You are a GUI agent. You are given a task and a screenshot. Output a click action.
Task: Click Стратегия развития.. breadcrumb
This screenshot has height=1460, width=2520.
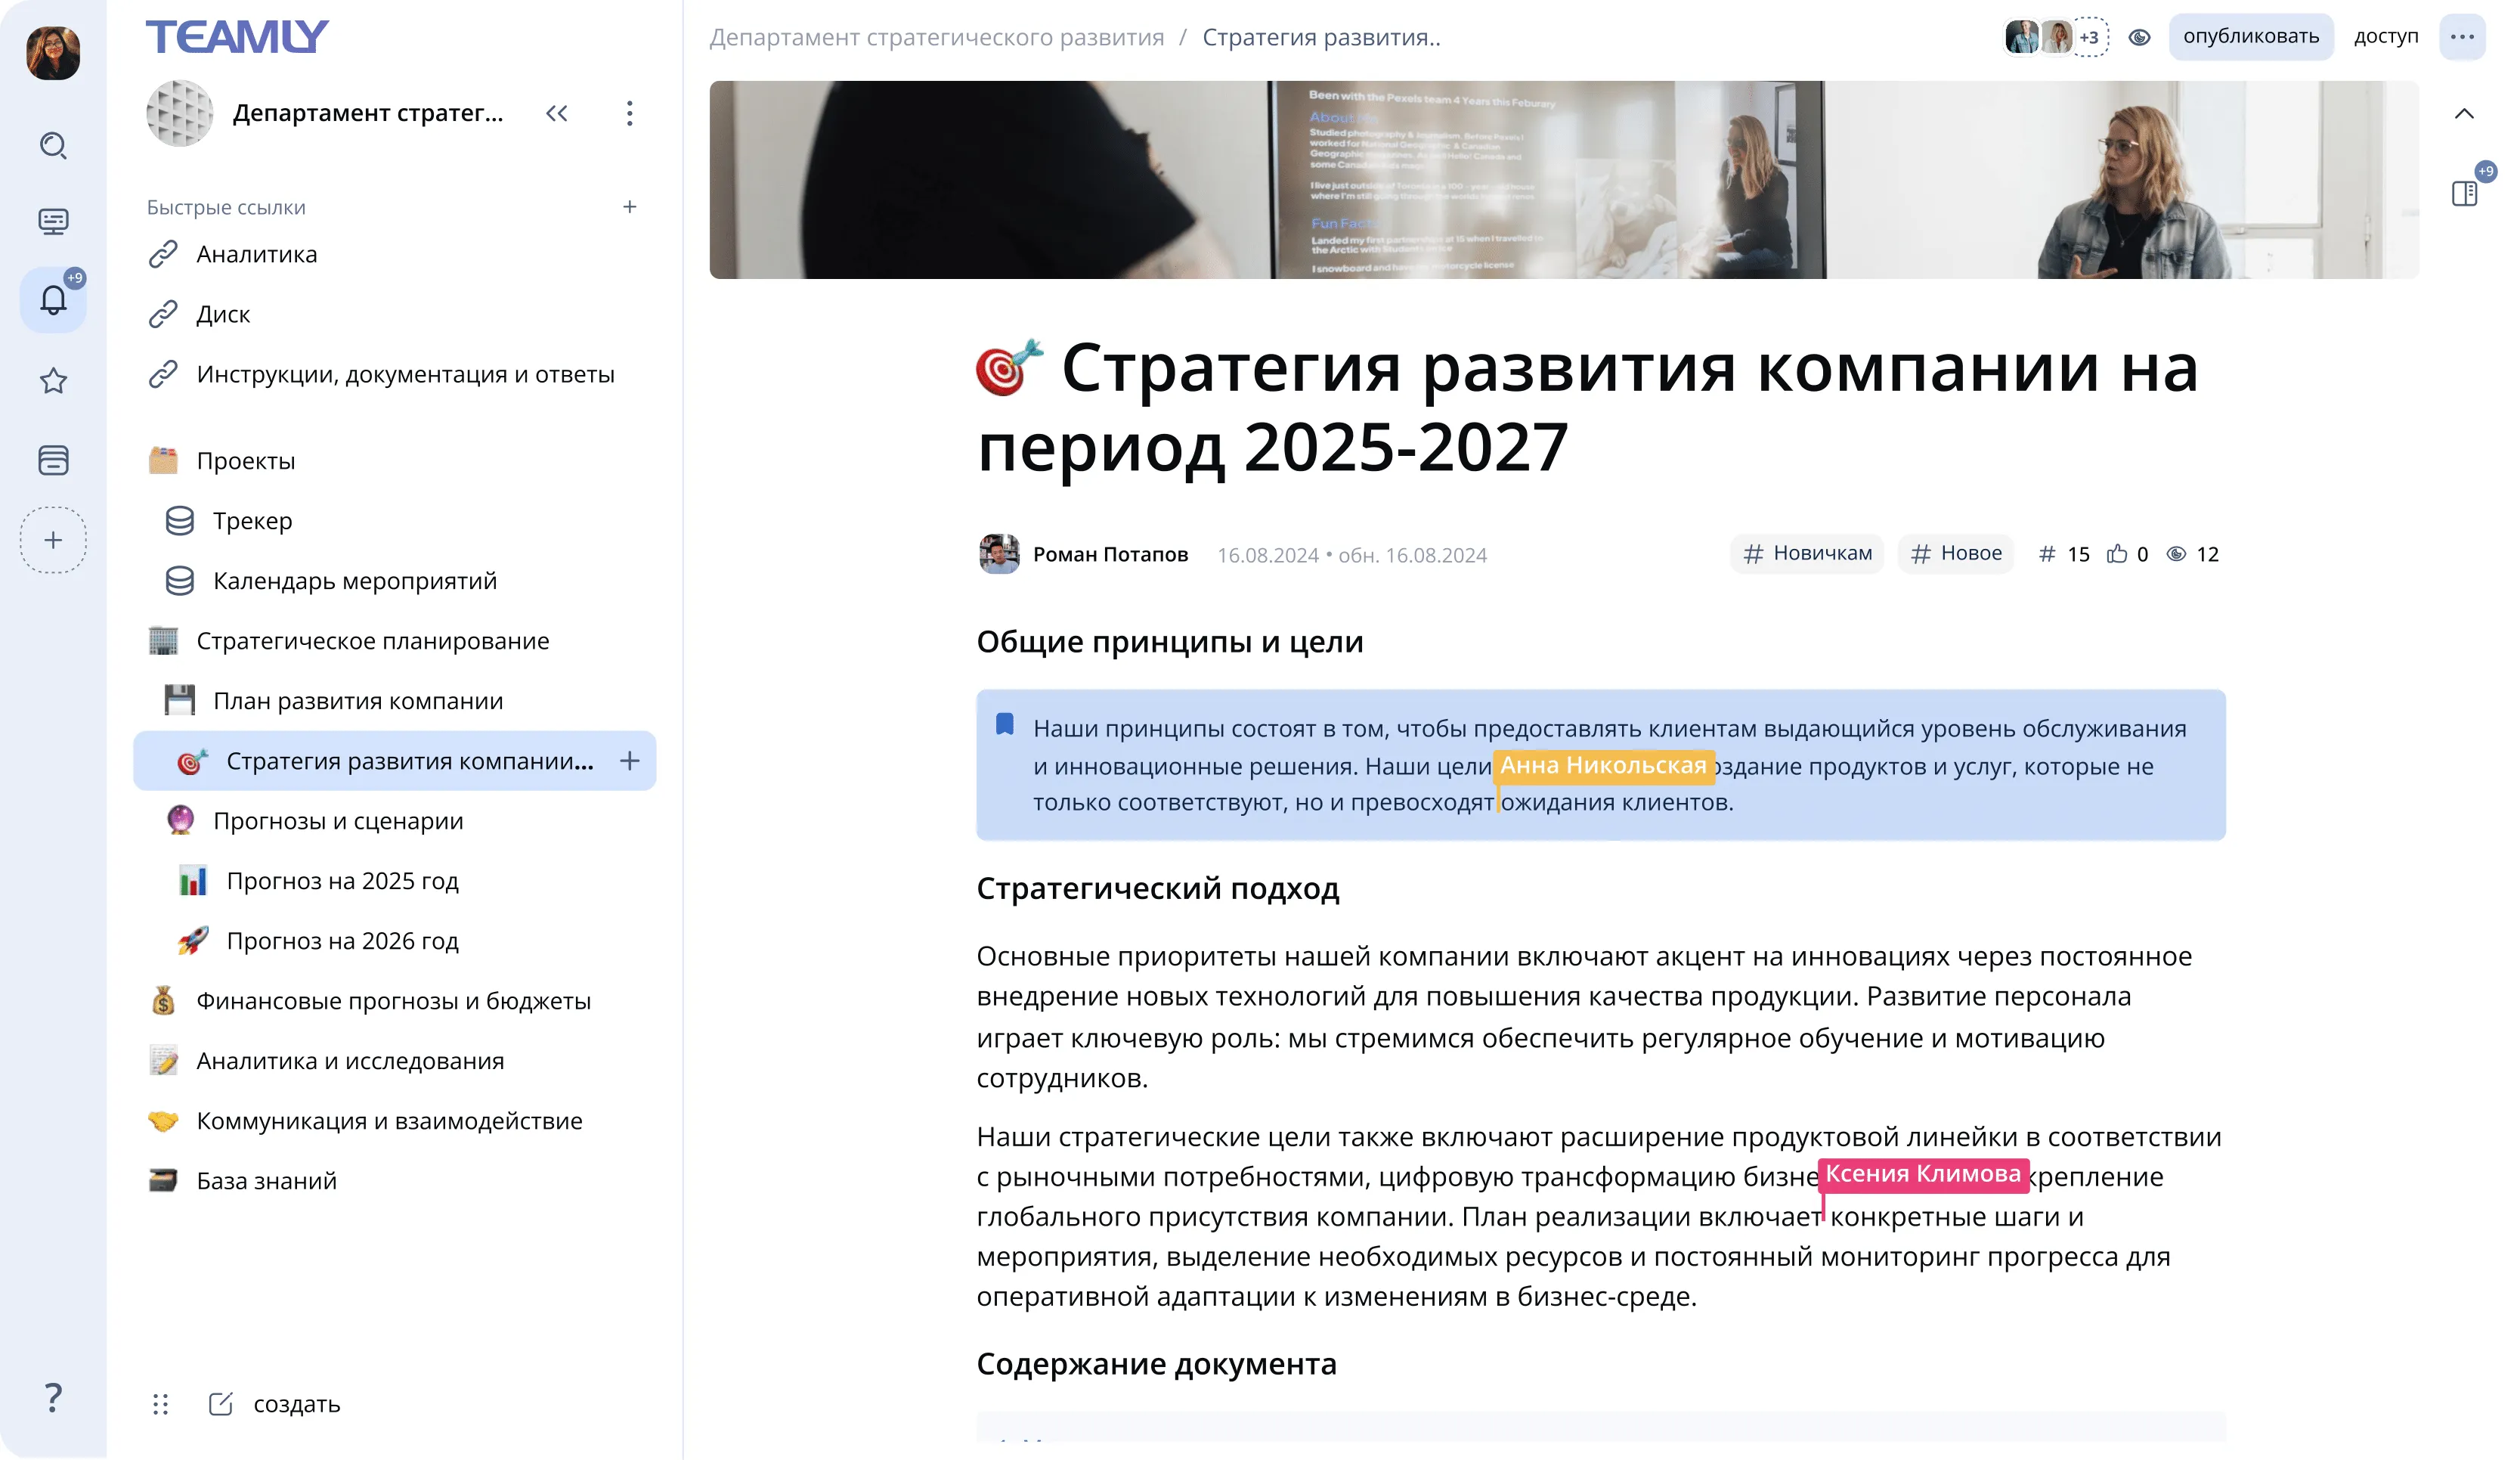coord(1321,37)
